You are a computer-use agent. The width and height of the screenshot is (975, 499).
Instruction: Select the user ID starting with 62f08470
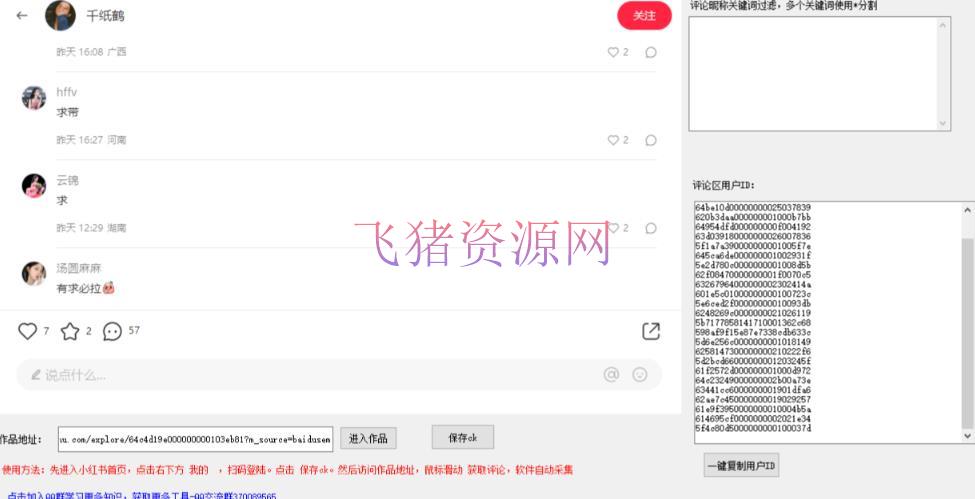753,274
